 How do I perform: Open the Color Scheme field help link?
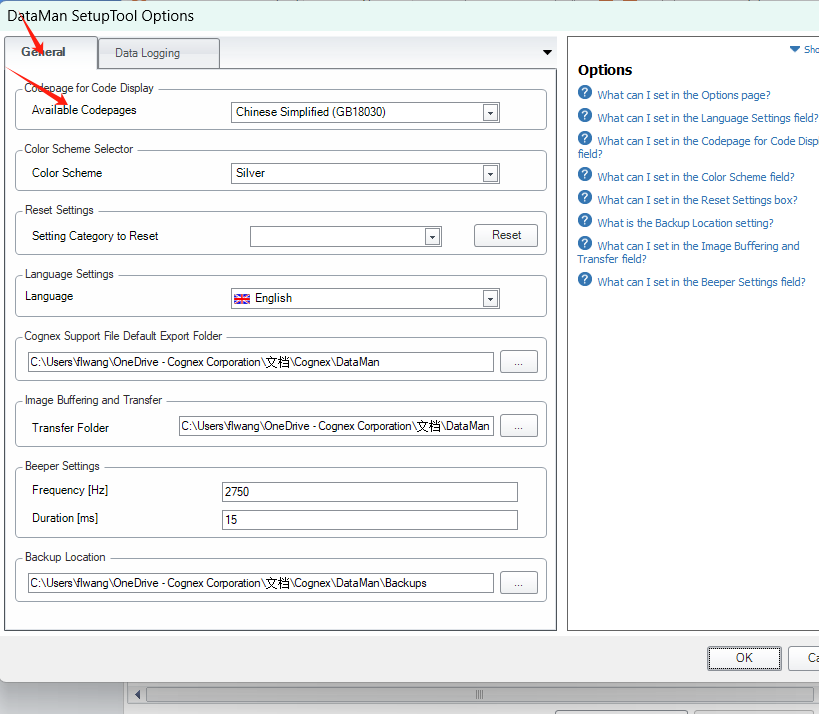click(696, 177)
